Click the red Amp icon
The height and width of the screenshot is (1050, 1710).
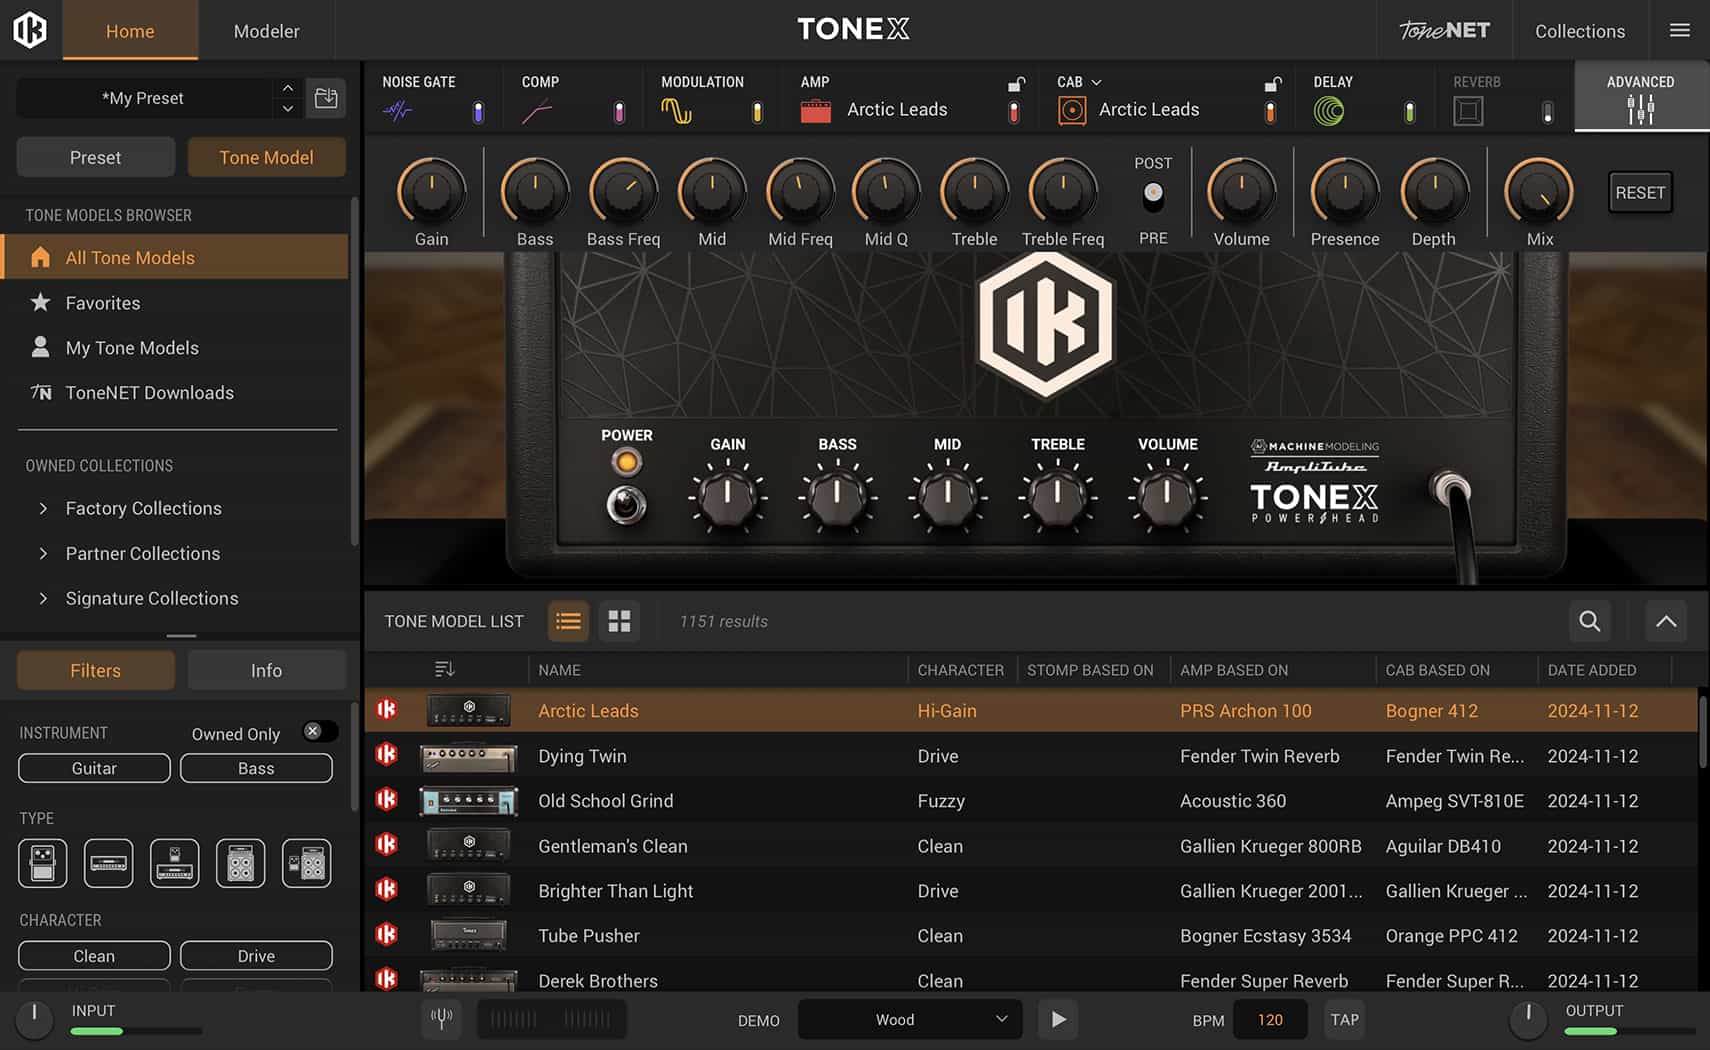(816, 111)
